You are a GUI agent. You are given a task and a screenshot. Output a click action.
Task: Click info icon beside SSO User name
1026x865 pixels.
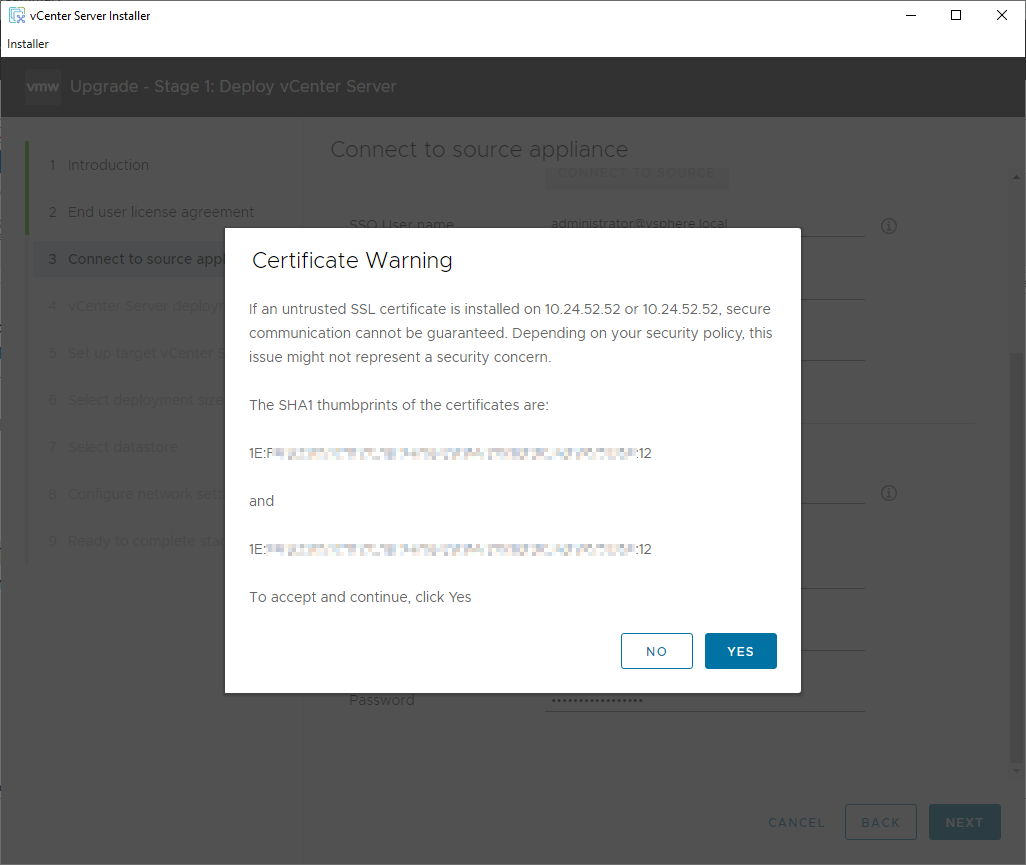888,226
